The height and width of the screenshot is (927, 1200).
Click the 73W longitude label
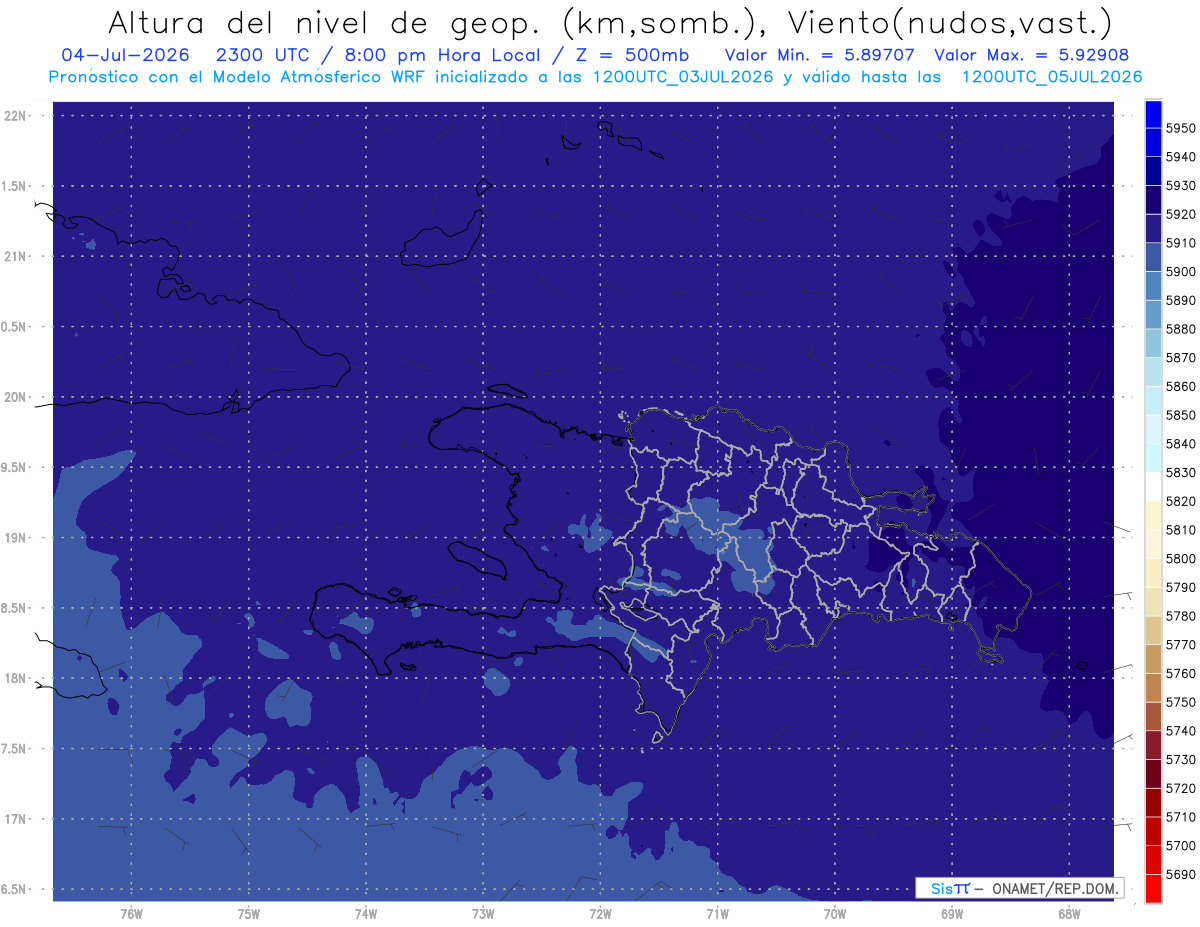pos(483,914)
